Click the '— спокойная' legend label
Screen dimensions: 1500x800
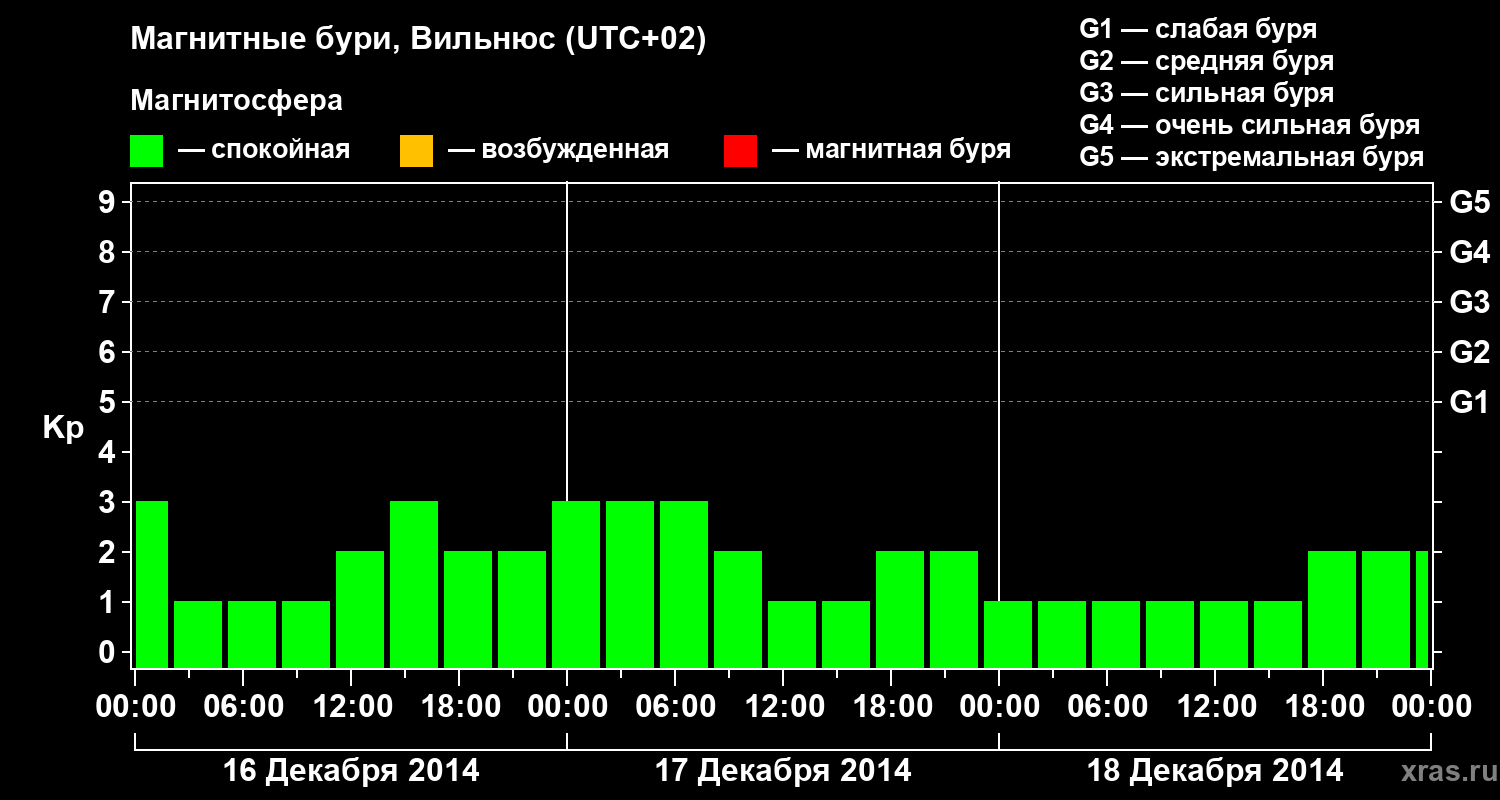tap(264, 151)
